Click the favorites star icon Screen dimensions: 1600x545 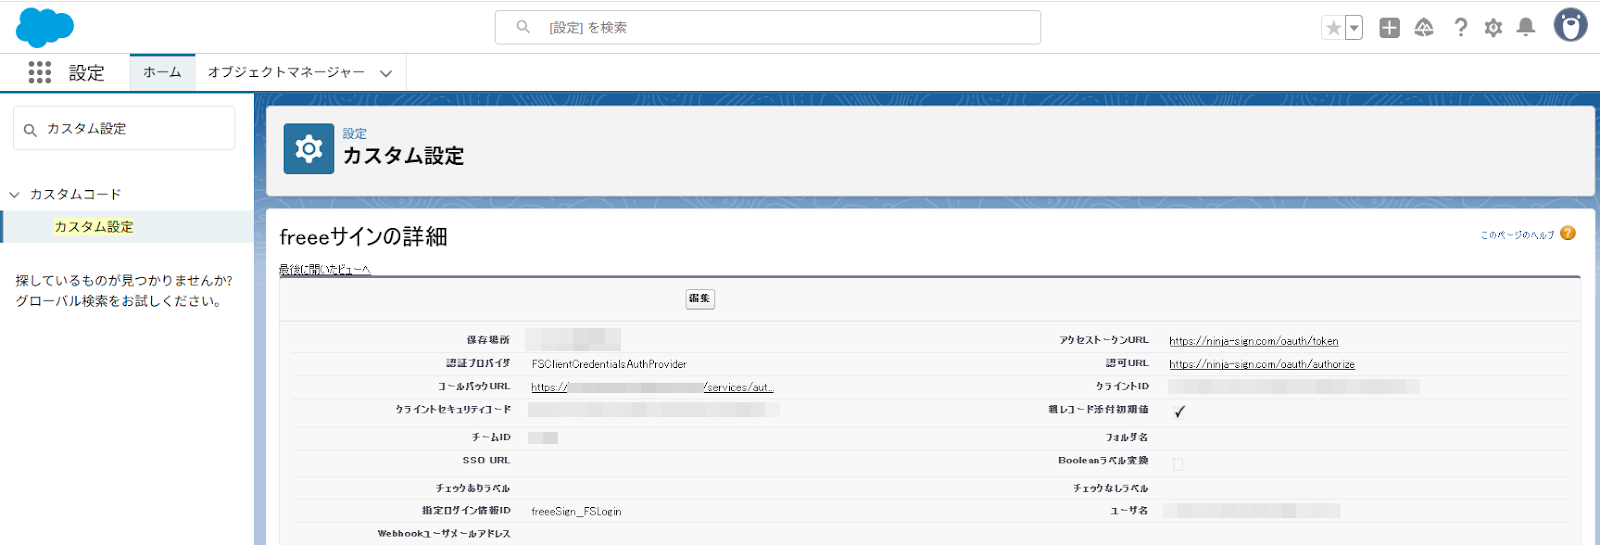pos(1333,28)
